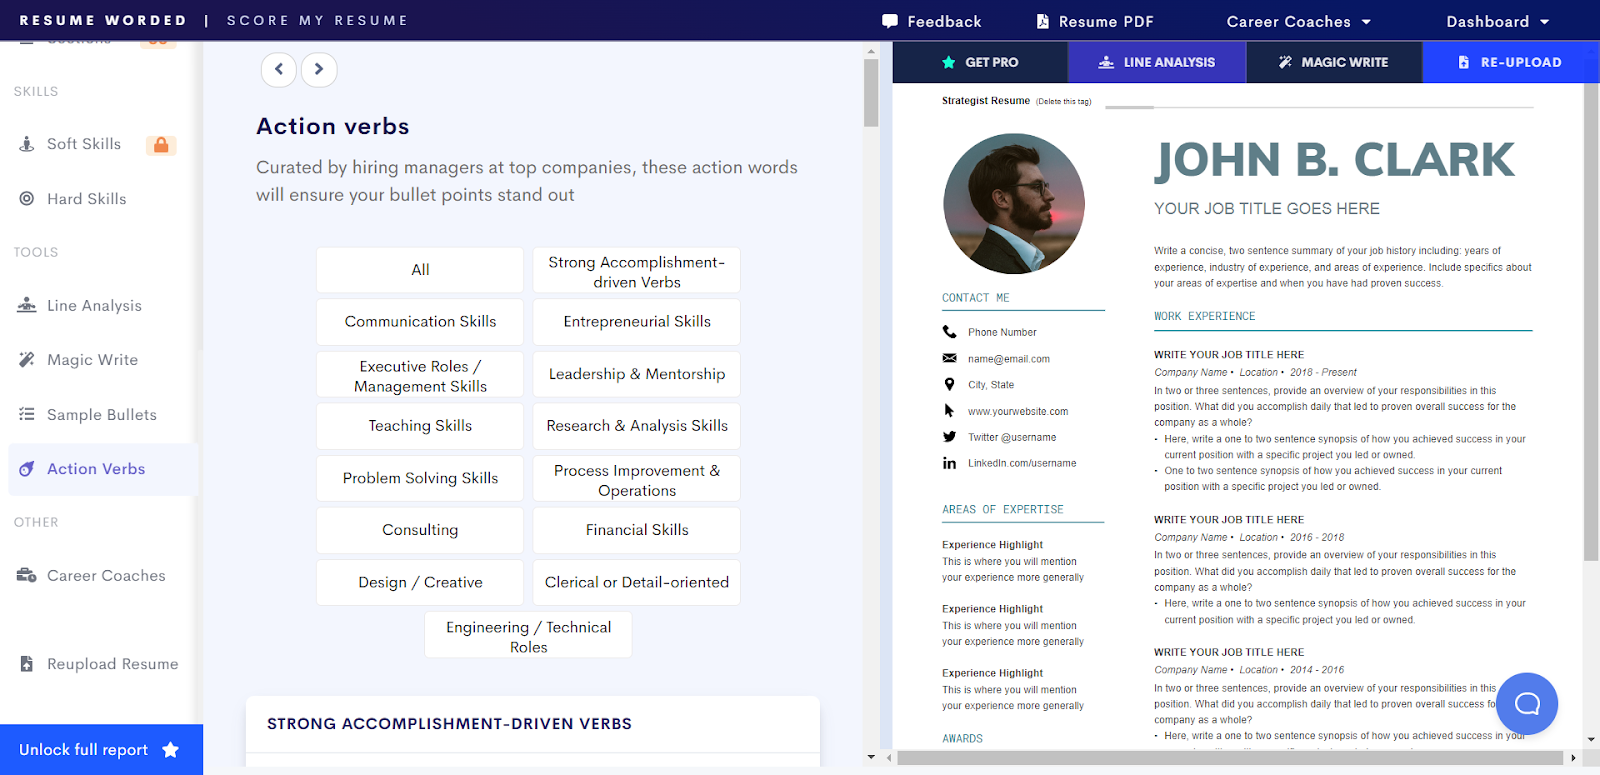Choose the Communication Skills category
Screen dimensions: 1600x775
(x=420, y=322)
